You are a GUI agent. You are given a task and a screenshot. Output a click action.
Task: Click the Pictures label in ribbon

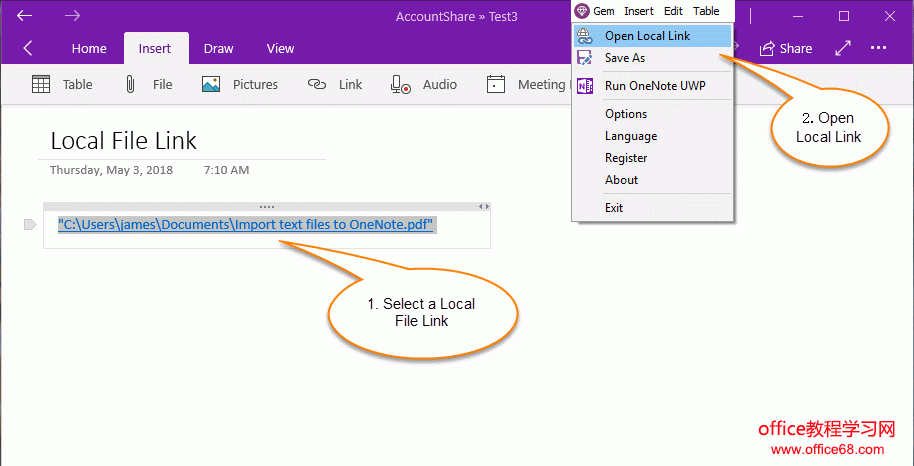click(255, 85)
